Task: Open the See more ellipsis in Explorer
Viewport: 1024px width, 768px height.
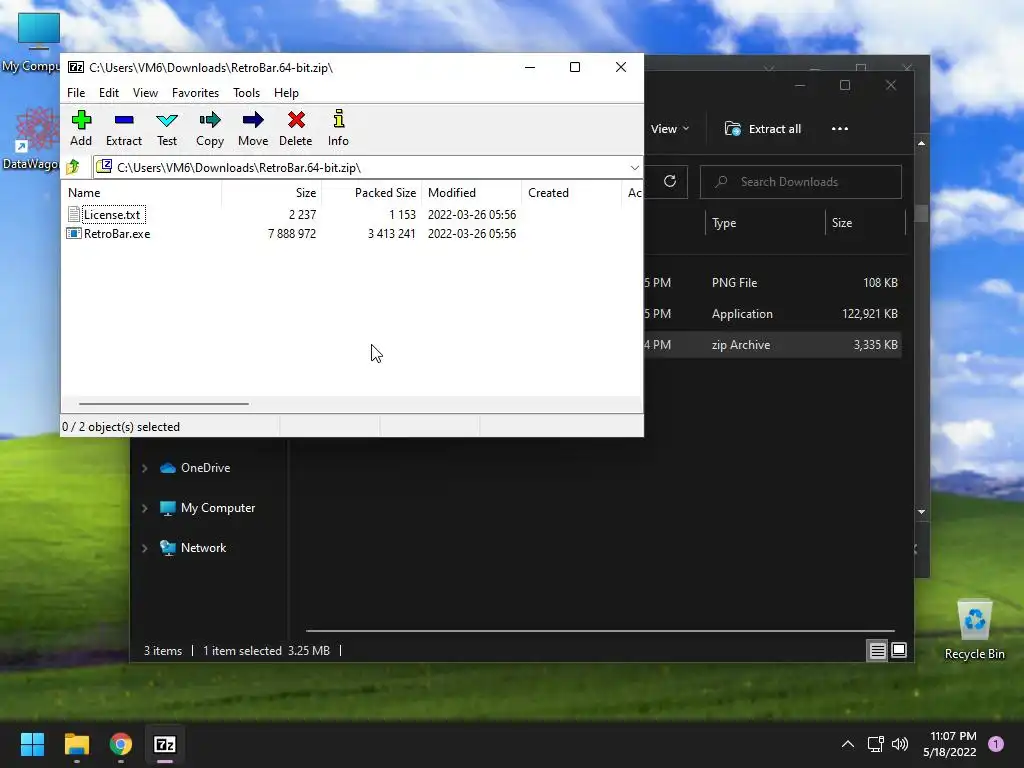Action: 840,129
